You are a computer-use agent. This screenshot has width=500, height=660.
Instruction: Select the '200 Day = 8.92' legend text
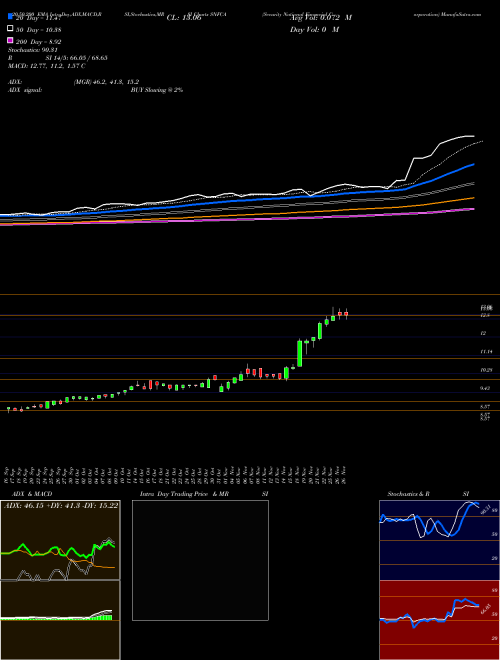point(39,42)
